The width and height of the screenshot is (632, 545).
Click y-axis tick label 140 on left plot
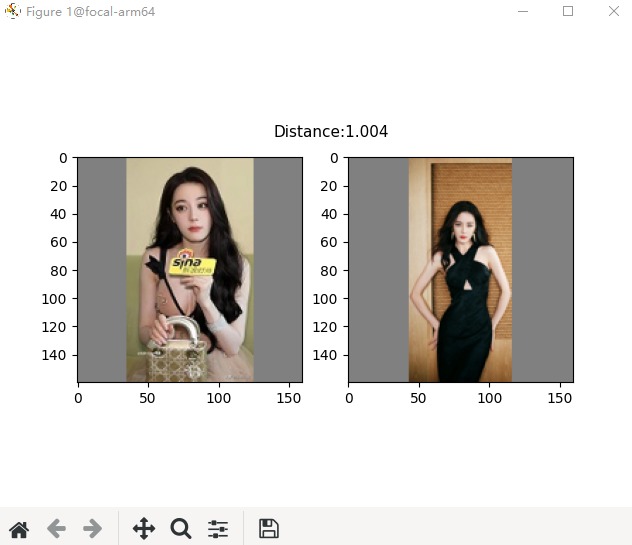pyautogui.click(x=55, y=355)
